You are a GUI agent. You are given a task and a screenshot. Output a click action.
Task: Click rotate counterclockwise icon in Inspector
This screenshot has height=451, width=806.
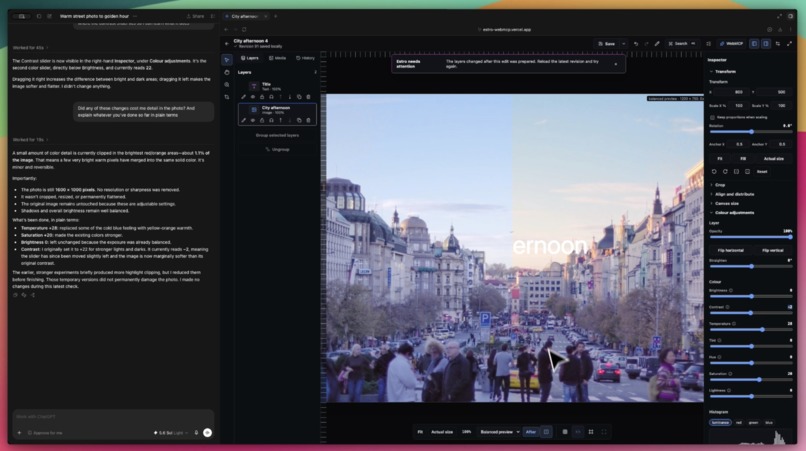pos(714,171)
